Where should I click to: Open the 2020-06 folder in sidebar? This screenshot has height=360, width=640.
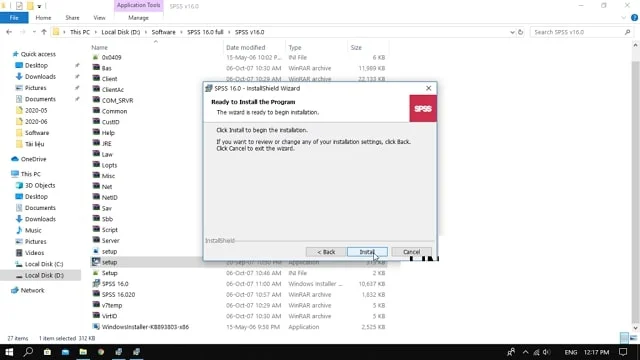tap(36, 122)
